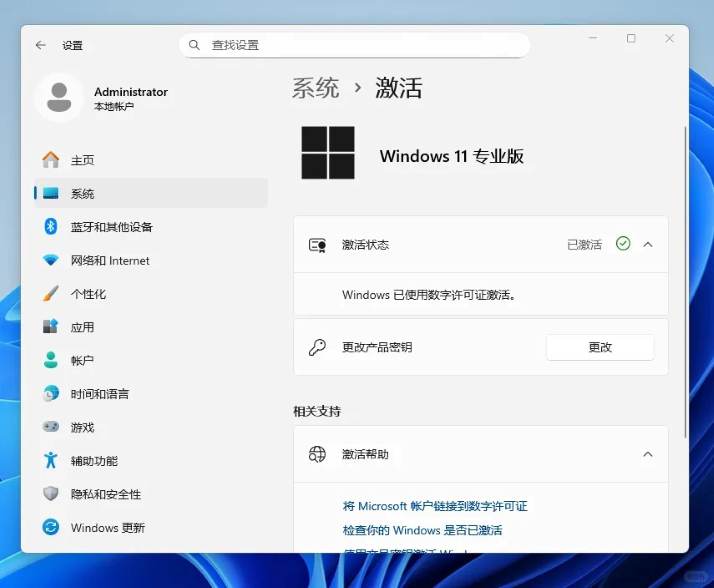Image resolution: width=714 pixels, height=588 pixels.
Task: Click the 系统 monitor icon
Action: tap(51, 193)
